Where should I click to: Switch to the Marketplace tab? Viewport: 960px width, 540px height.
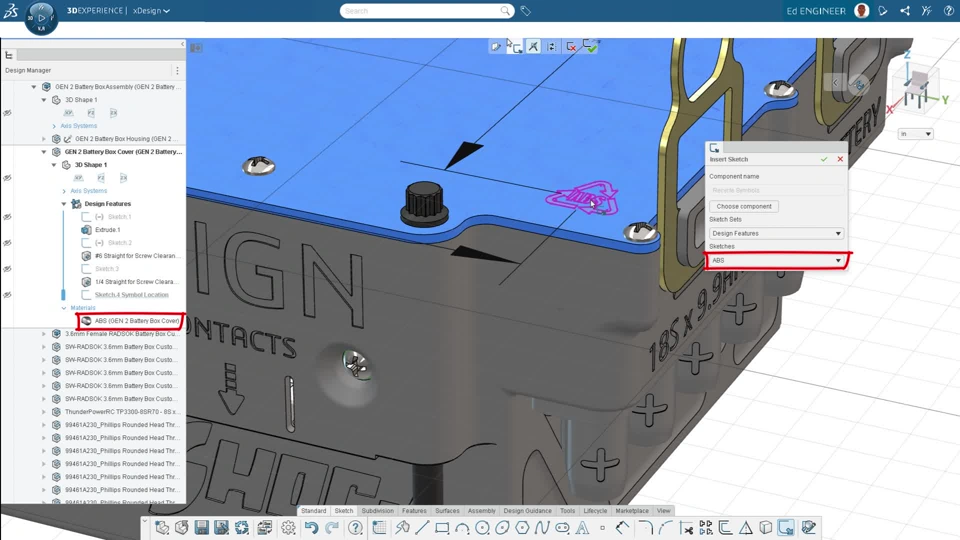point(632,511)
